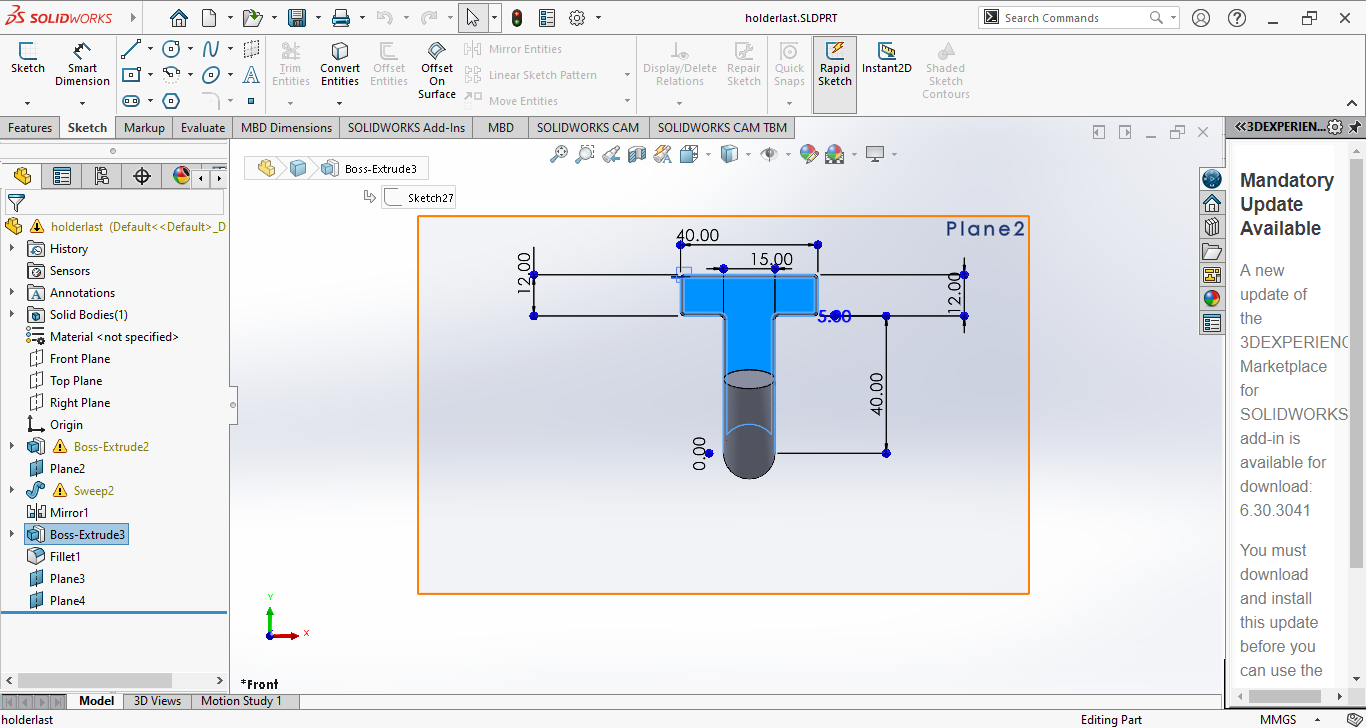Viewport: 1366px width, 728px height.
Task: Click the Sketch27 breadcrumb label
Action: tap(430, 198)
